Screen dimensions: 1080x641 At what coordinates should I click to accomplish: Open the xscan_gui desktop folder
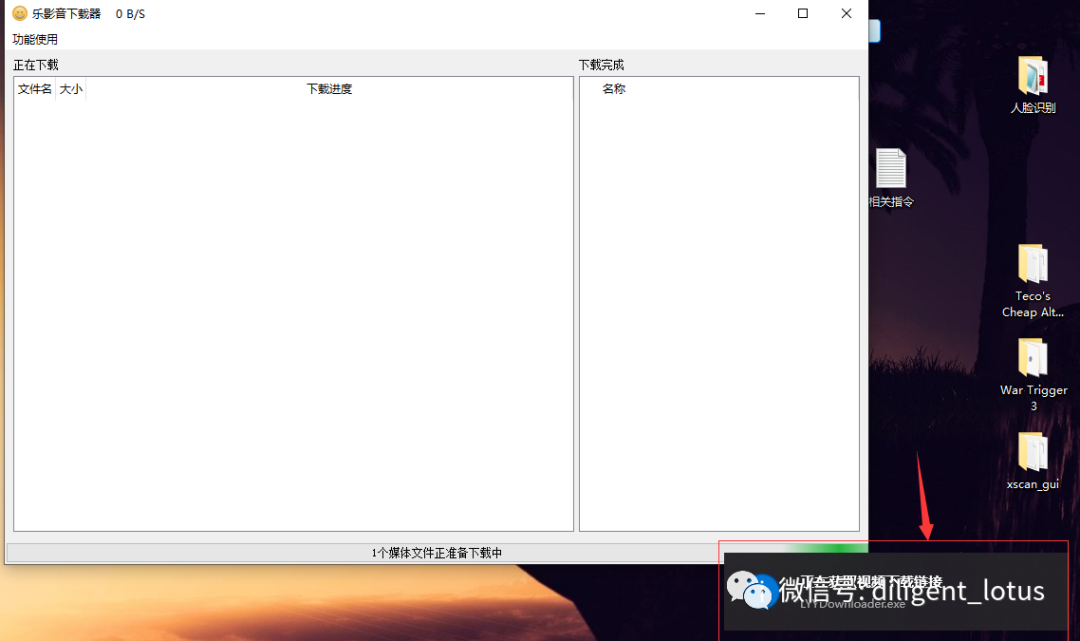coord(1032,461)
